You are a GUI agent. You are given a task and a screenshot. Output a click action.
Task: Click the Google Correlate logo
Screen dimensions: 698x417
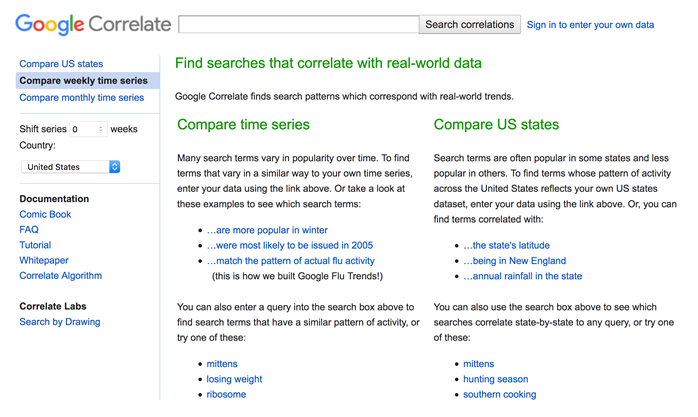pos(93,24)
